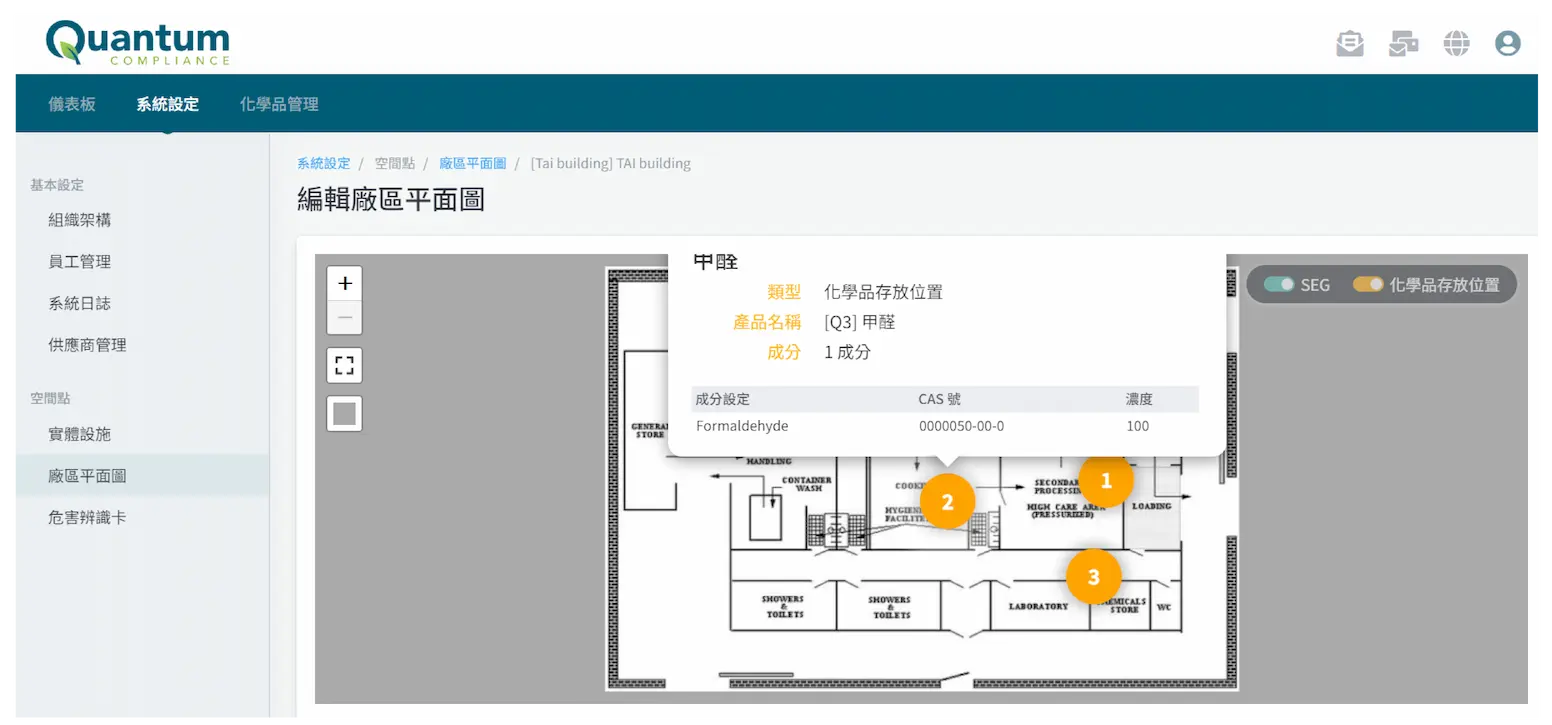Viewport: 1552px width, 725px height.
Task: Select the fullscreen view icon
Action: click(x=344, y=365)
